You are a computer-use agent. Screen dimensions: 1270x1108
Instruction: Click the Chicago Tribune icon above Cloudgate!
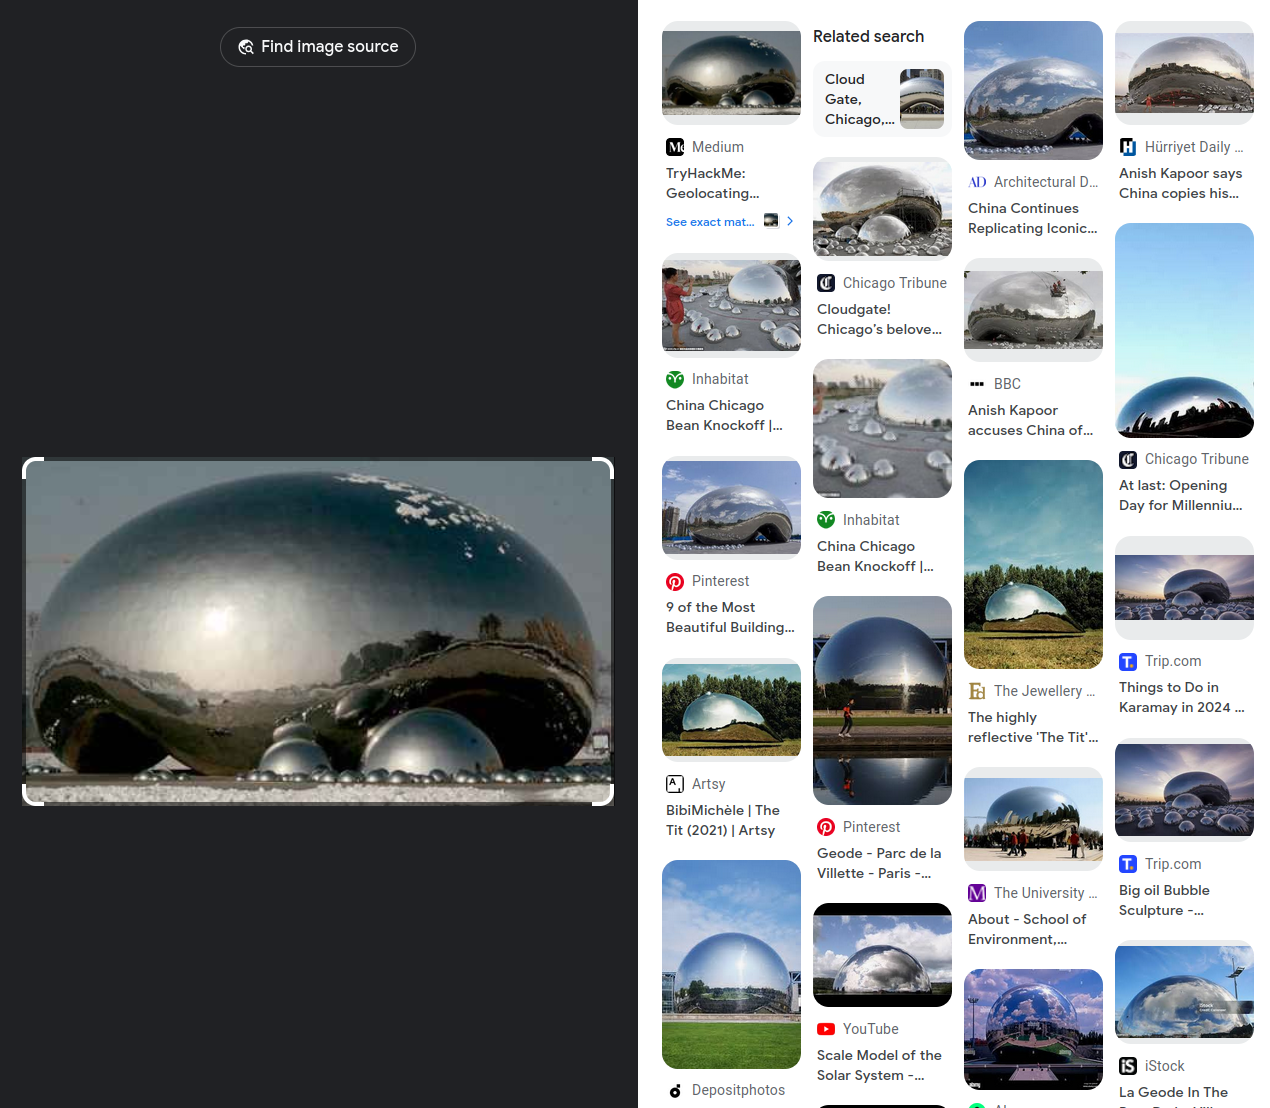tap(826, 283)
